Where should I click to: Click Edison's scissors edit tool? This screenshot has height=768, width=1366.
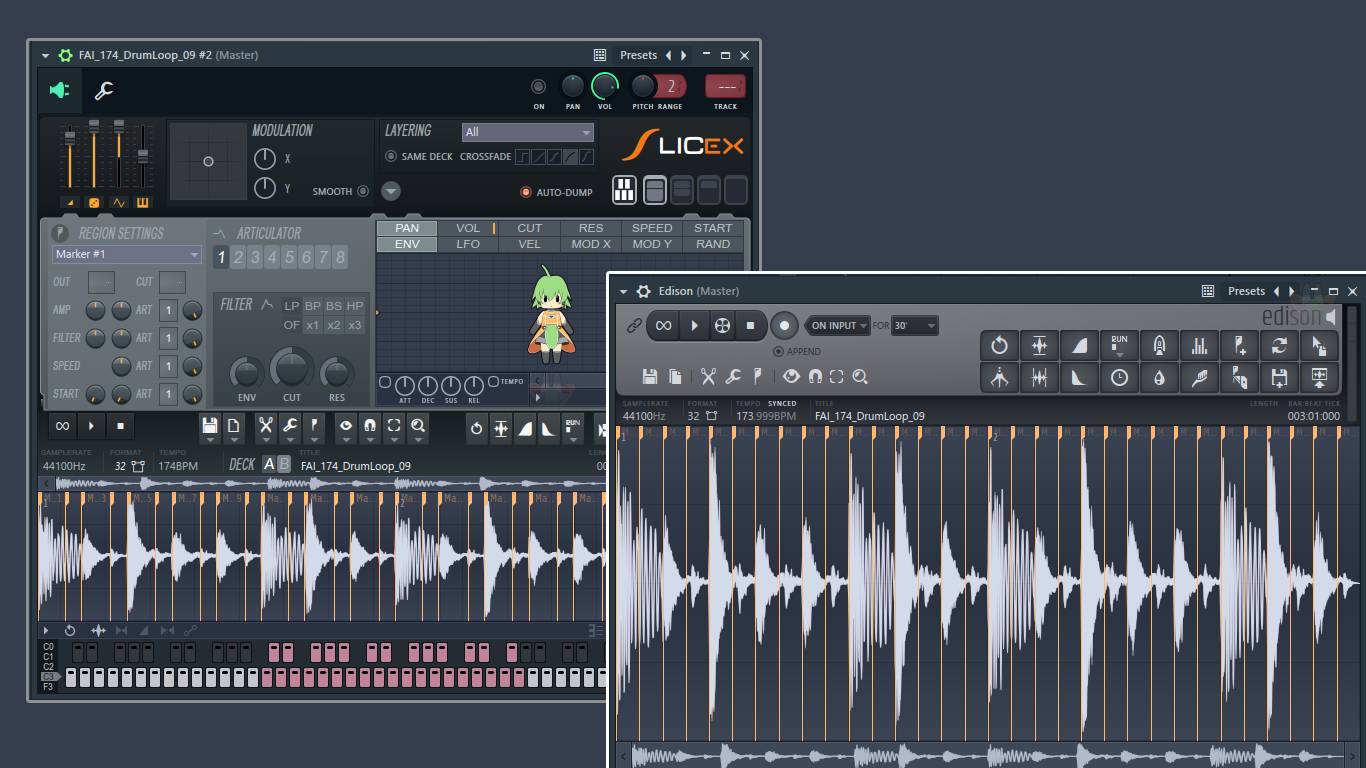click(x=708, y=376)
